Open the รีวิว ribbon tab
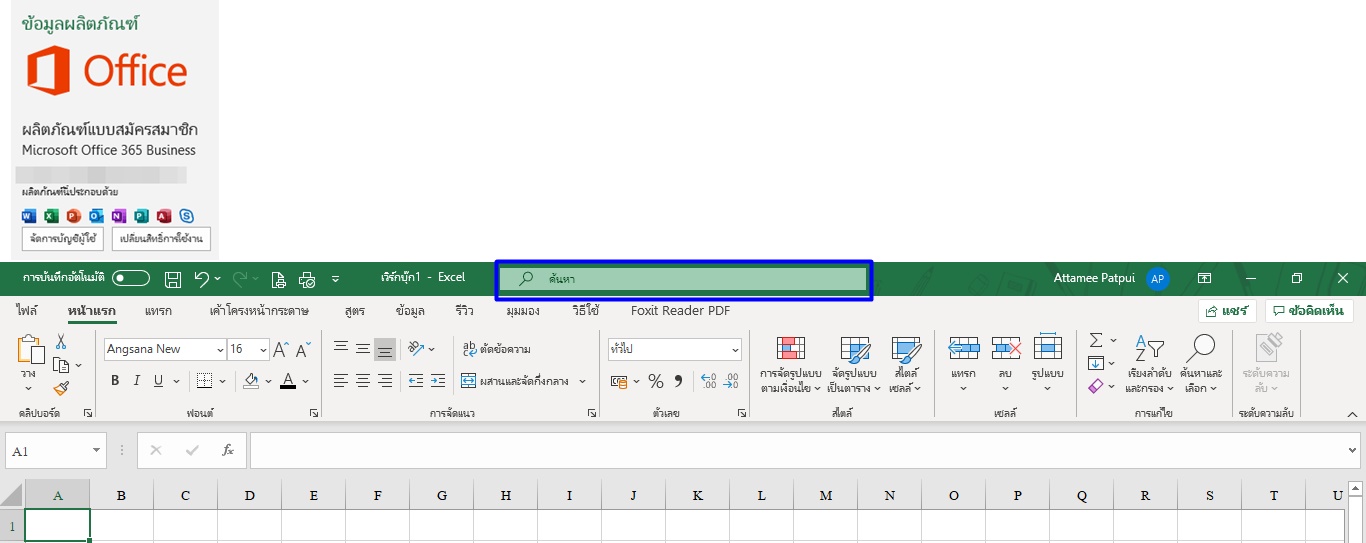 (x=464, y=311)
